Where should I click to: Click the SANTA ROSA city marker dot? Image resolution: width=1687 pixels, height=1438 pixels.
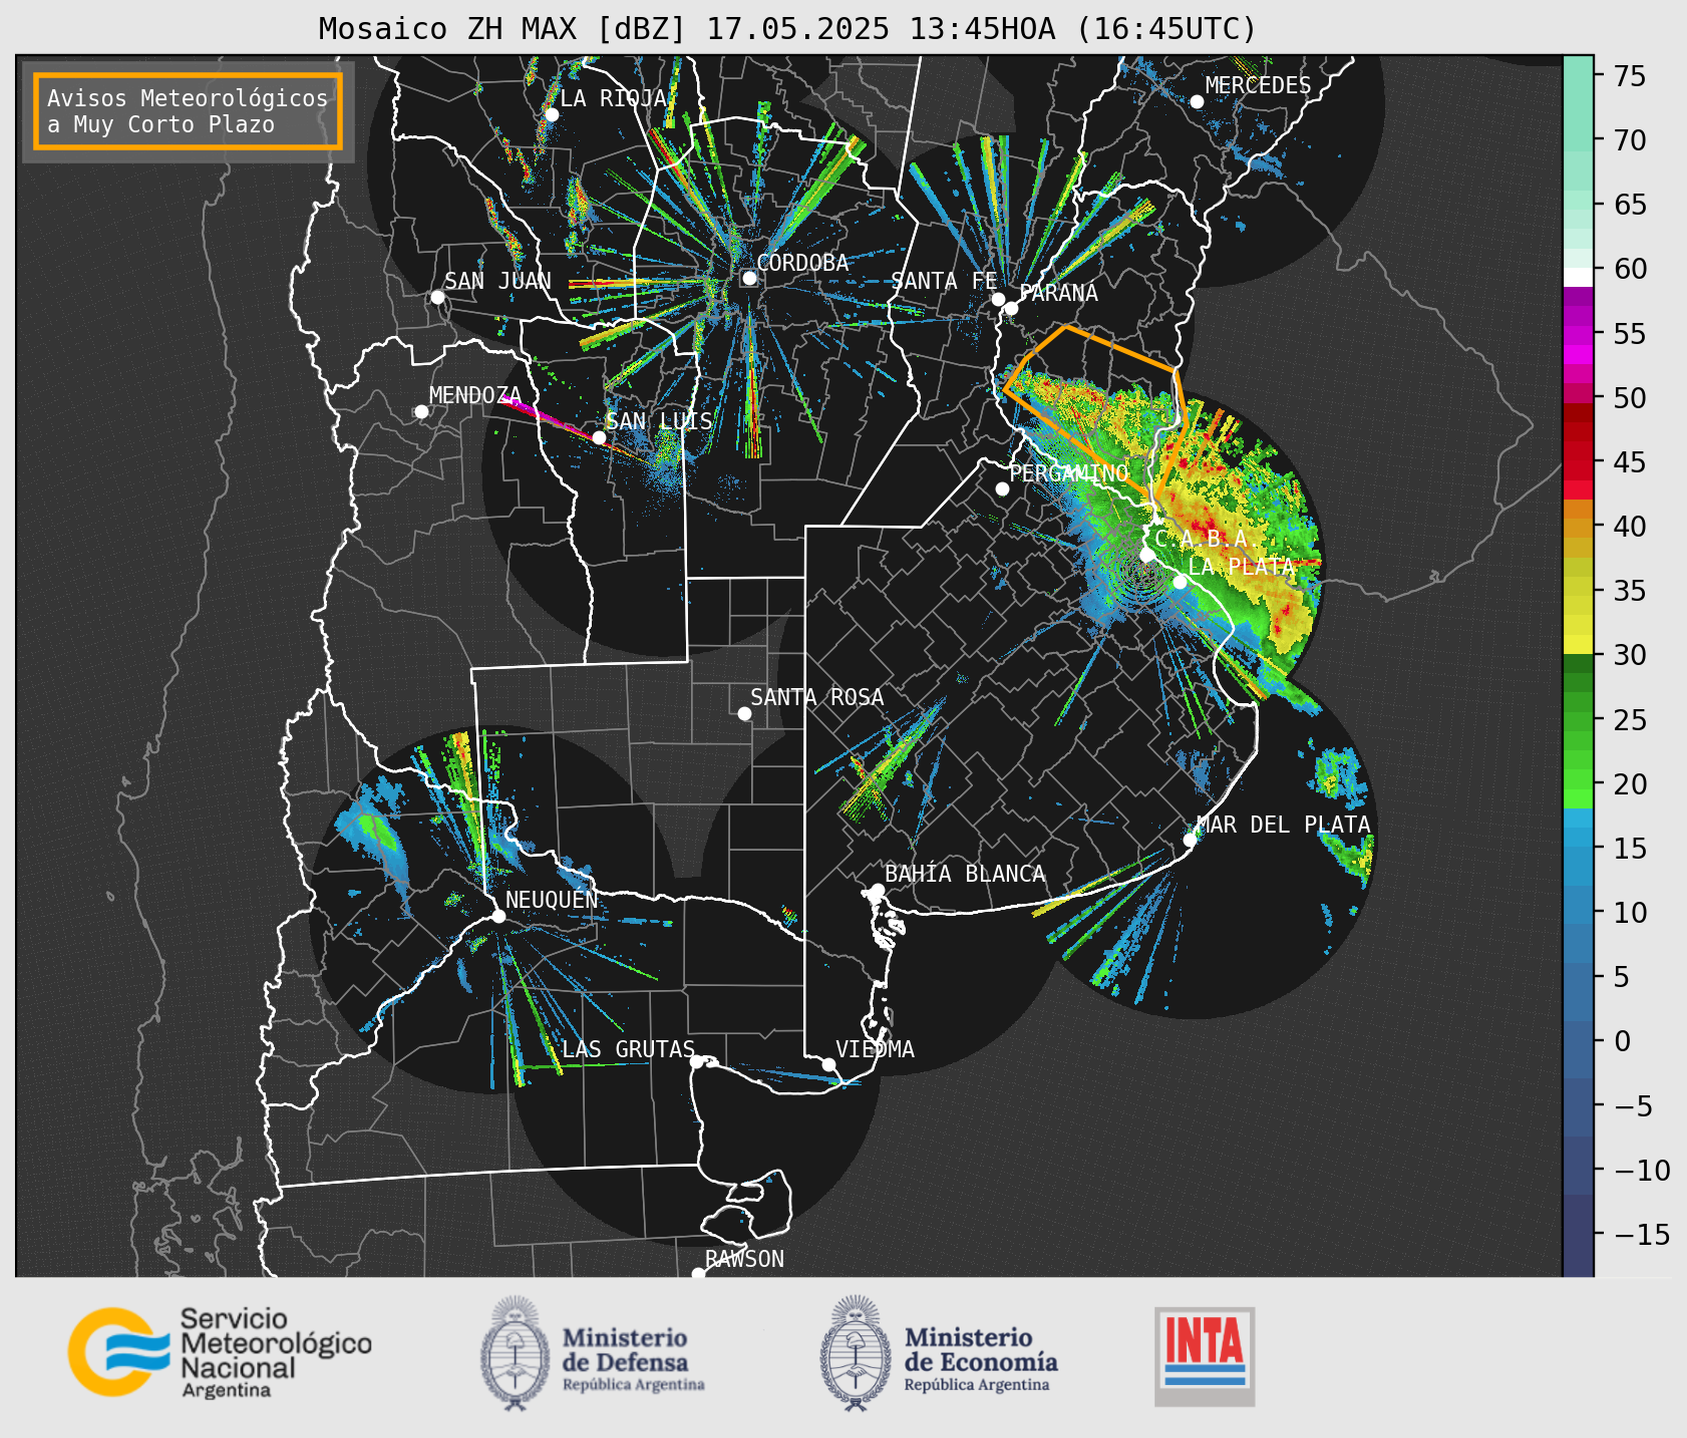[x=744, y=713]
